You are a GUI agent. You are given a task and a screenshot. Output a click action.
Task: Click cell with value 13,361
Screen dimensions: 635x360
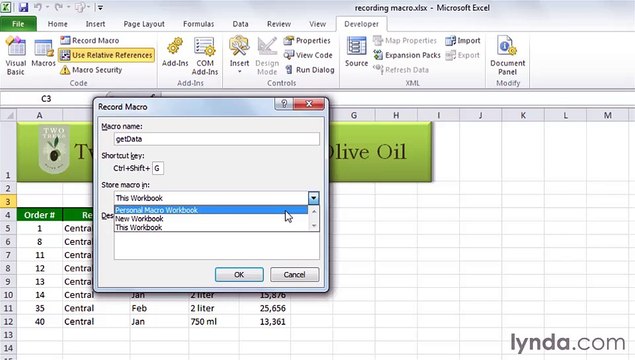pyautogui.click(x=265, y=322)
